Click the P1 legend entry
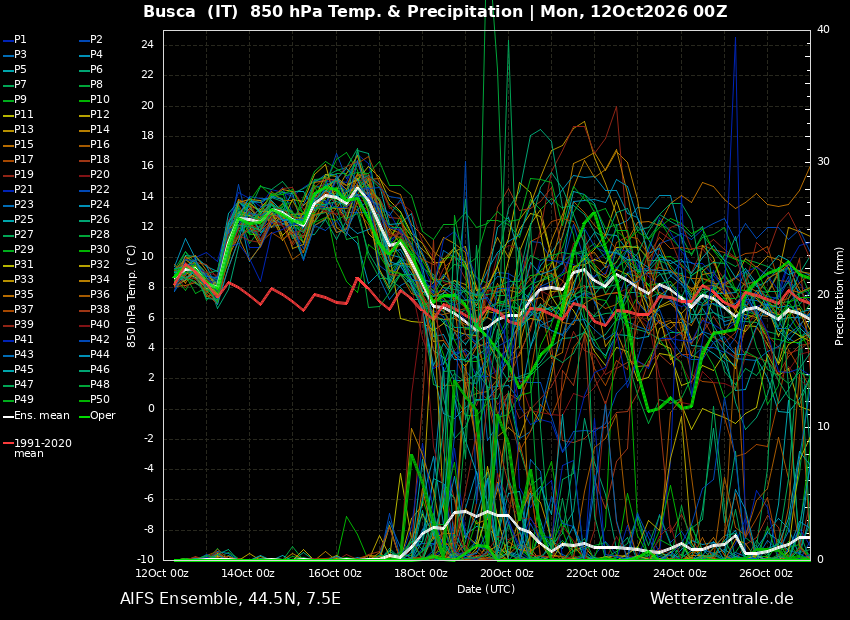The width and height of the screenshot is (850, 620). click(15, 40)
